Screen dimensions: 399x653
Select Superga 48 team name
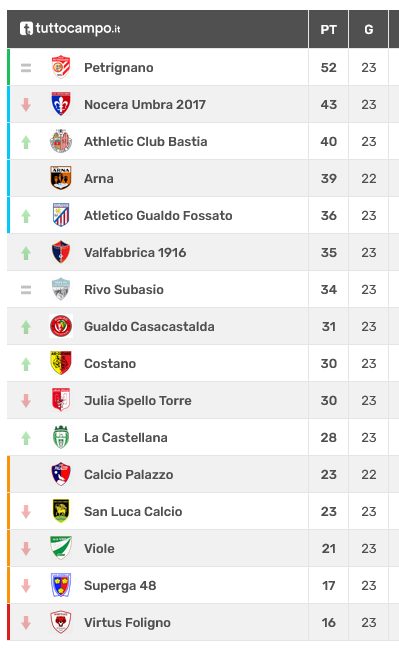point(120,586)
